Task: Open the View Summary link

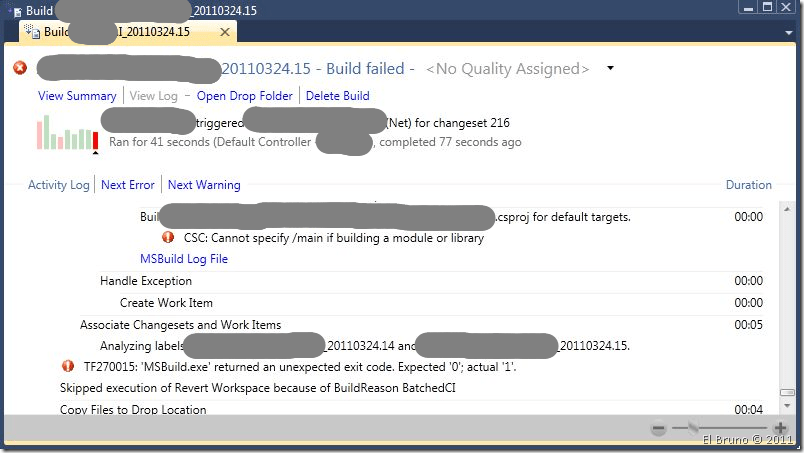Action: pyautogui.click(x=77, y=96)
